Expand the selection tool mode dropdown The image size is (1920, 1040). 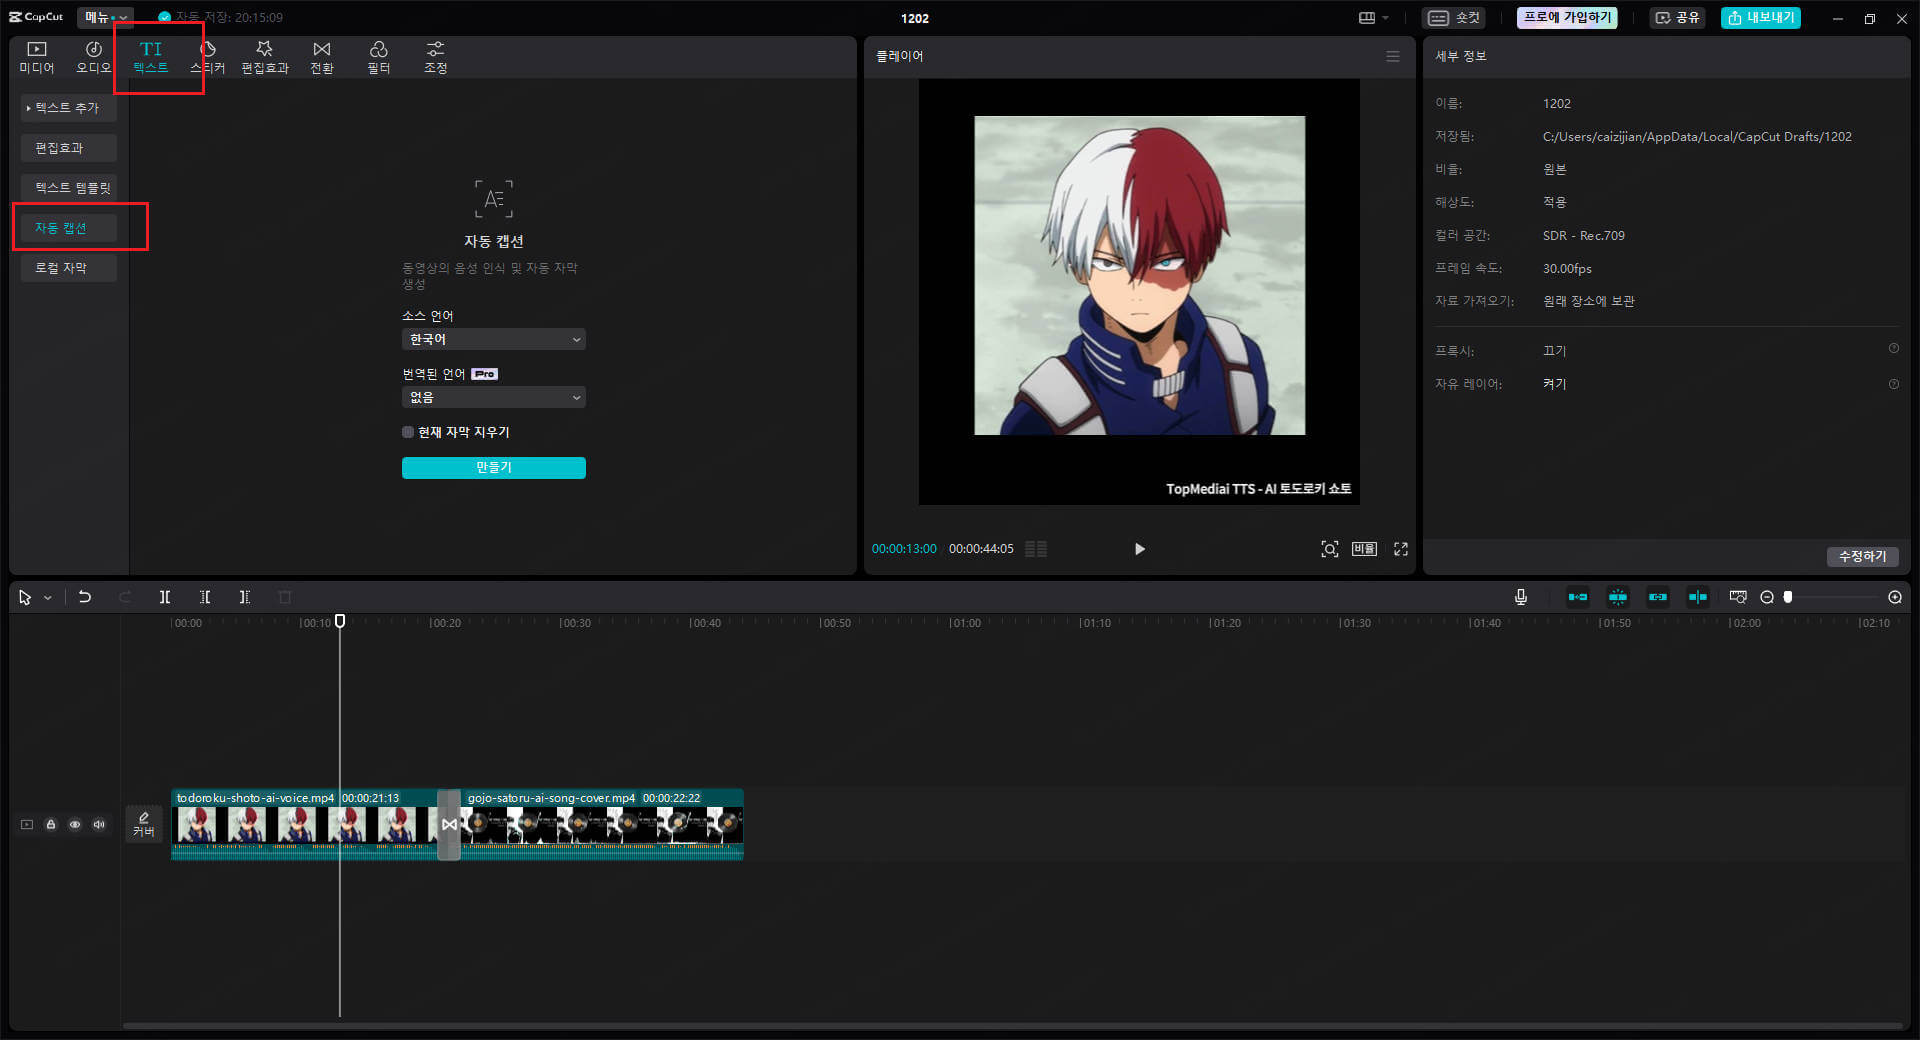[47, 598]
